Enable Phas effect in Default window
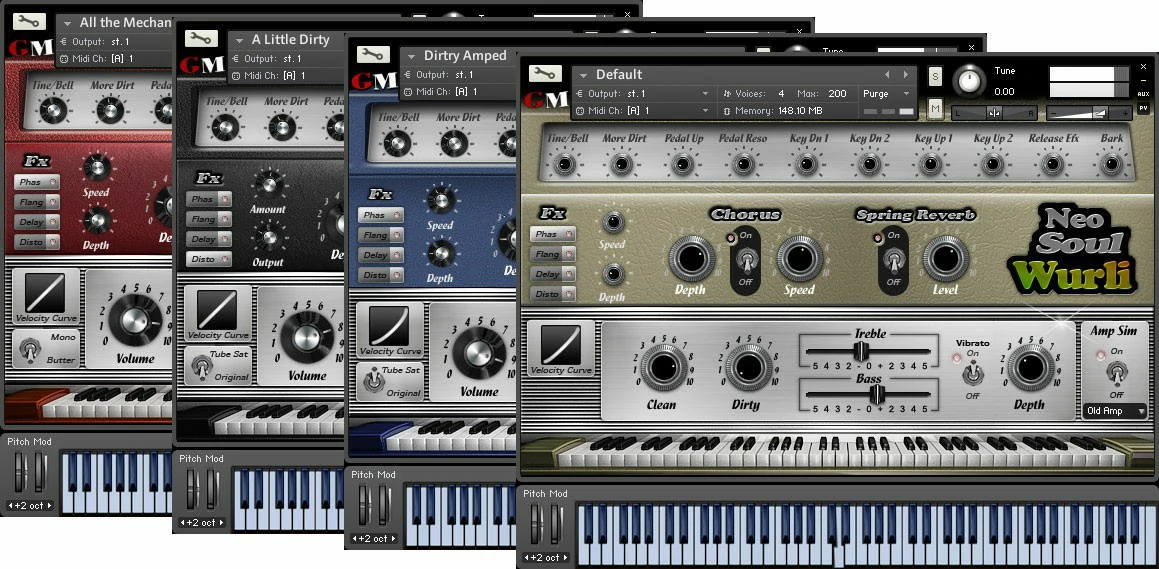Image resolution: width=1159 pixels, height=569 pixels. (552, 234)
